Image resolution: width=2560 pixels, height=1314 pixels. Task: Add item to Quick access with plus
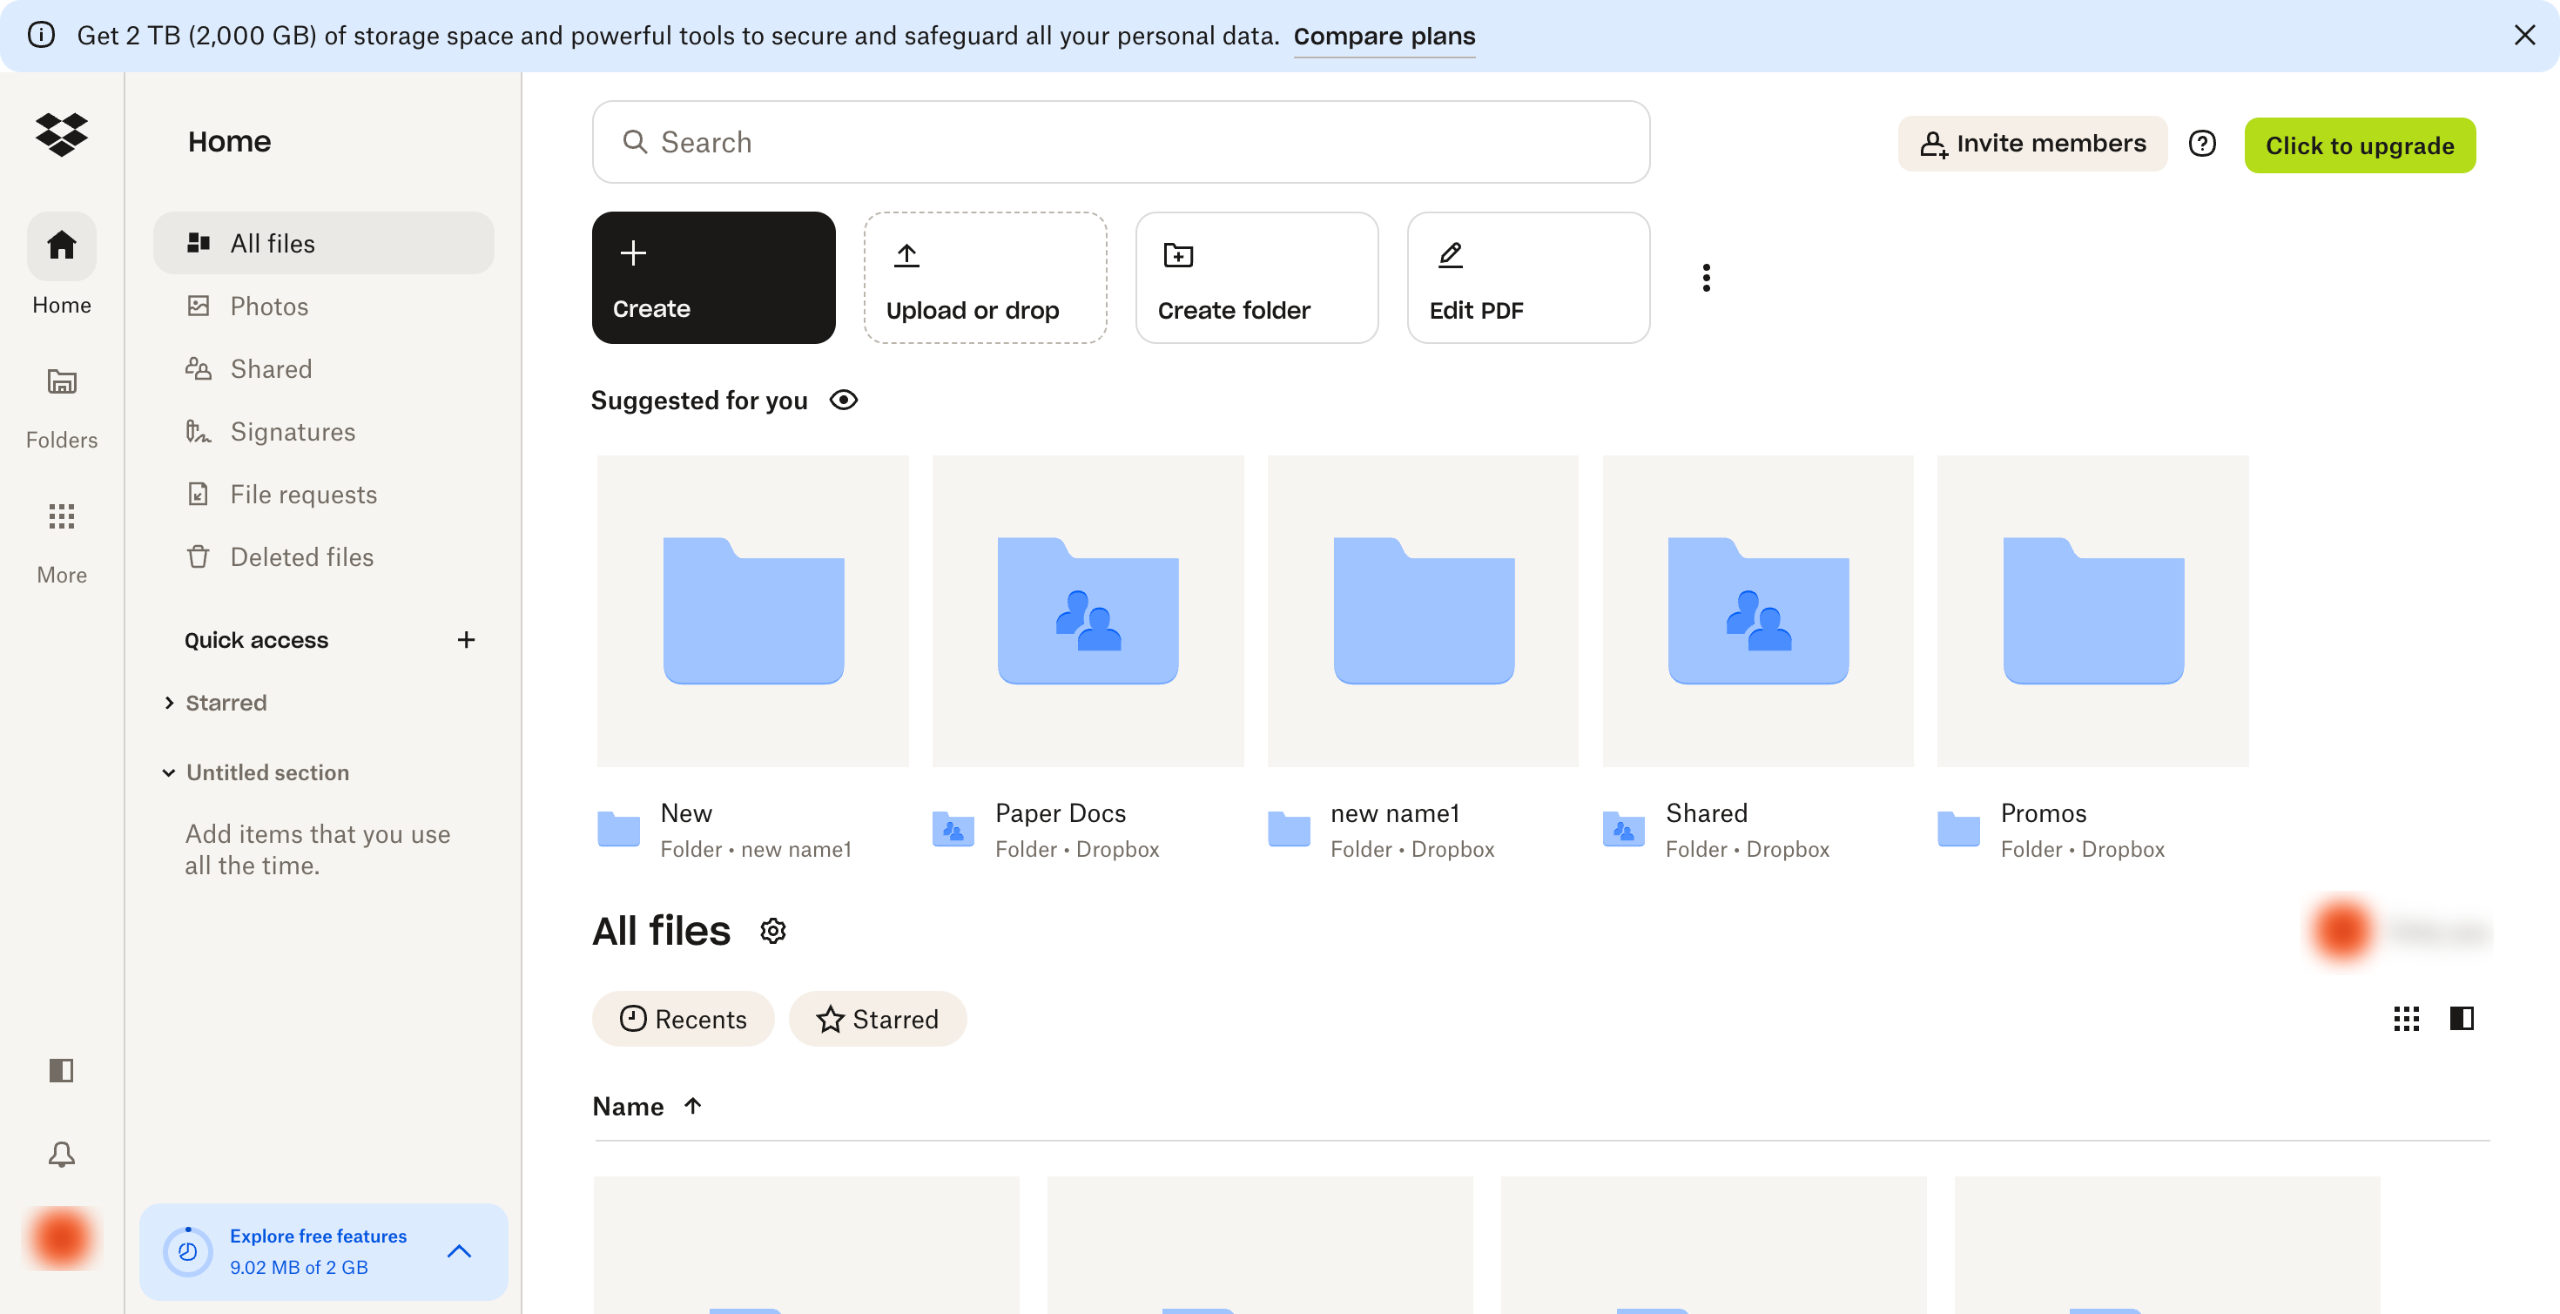click(466, 640)
